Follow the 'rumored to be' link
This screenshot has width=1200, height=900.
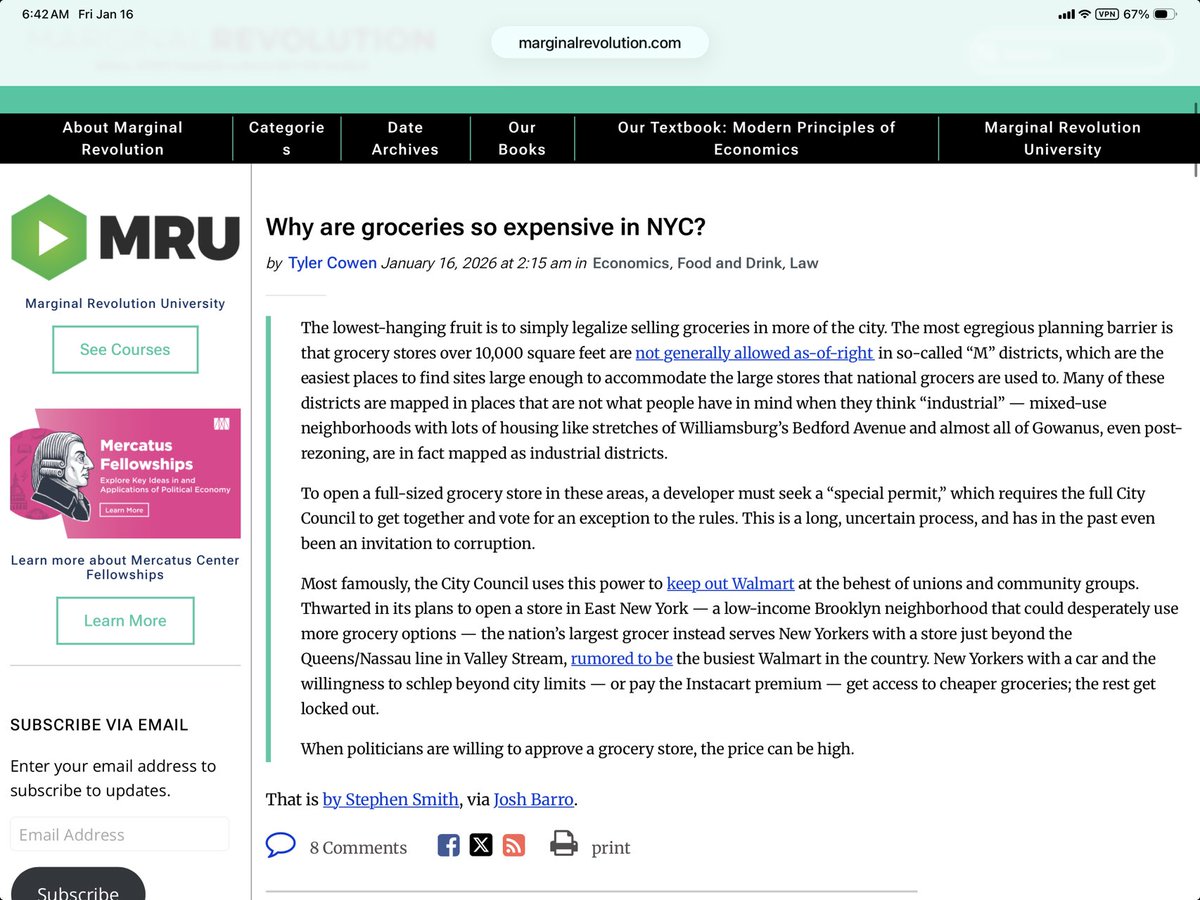[x=621, y=659]
